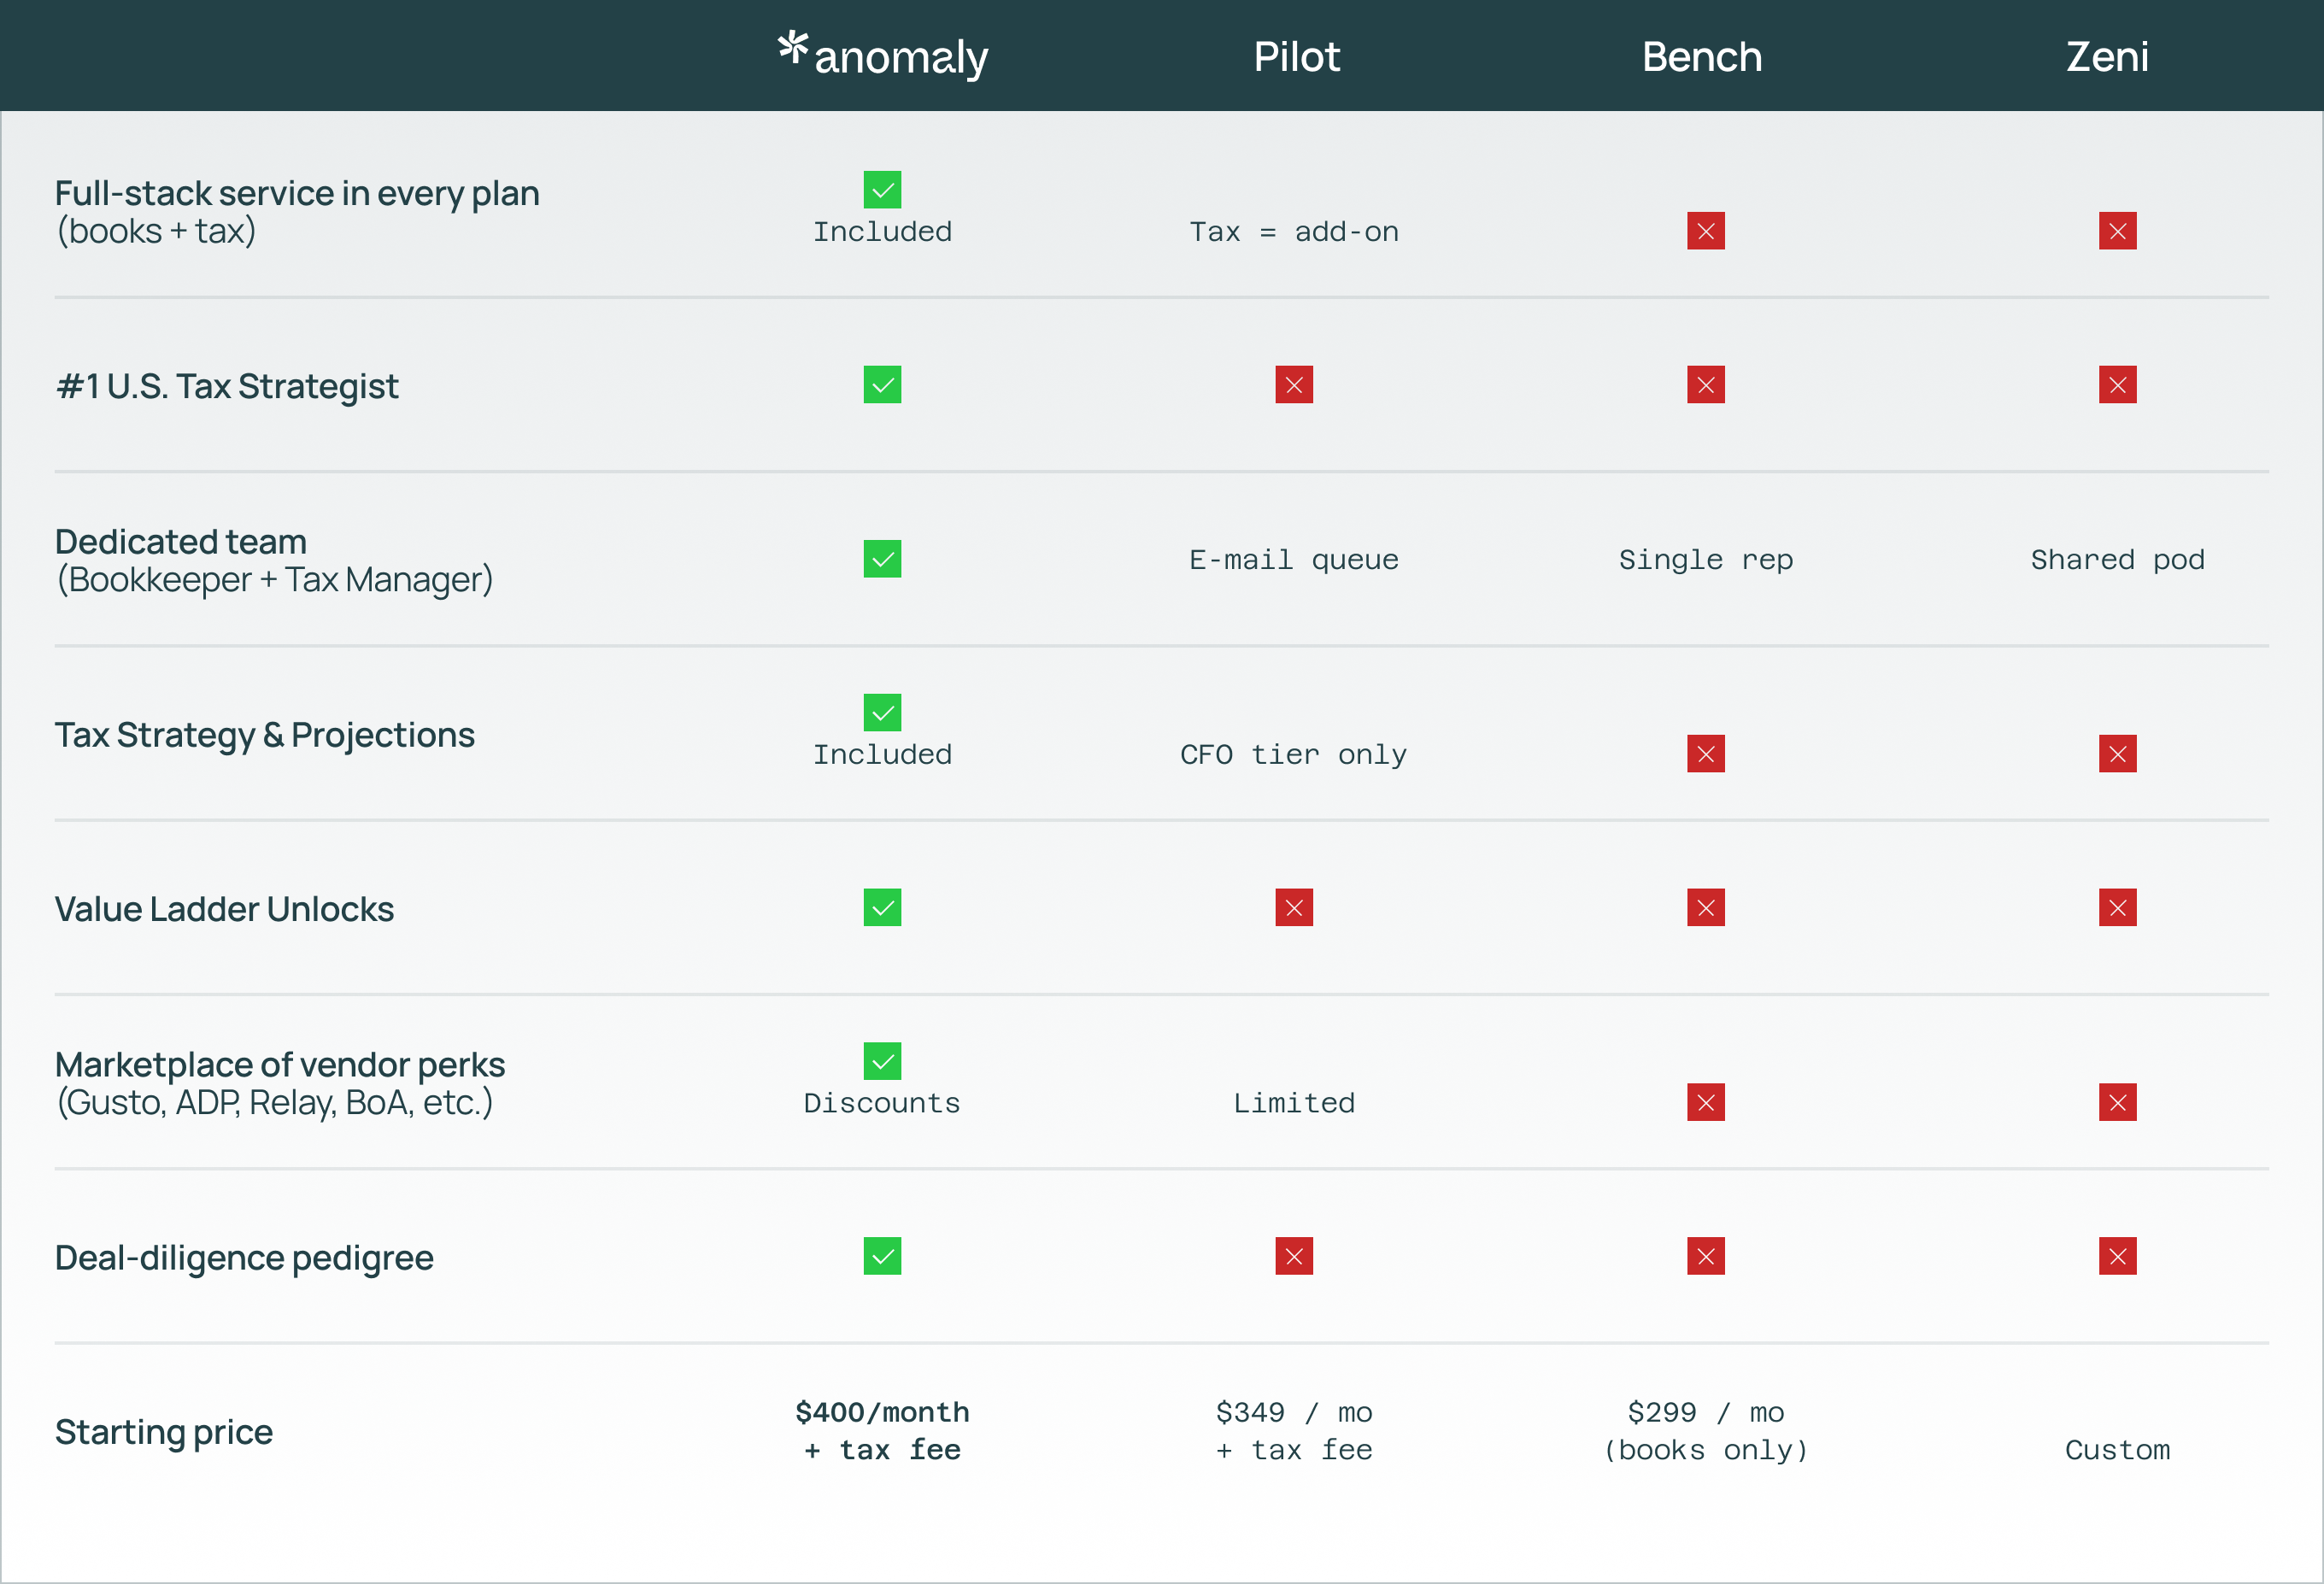Click Bench's red X for Value Ladder Unlocks
This screenshot has height=1584, width=2324.
1705,908
